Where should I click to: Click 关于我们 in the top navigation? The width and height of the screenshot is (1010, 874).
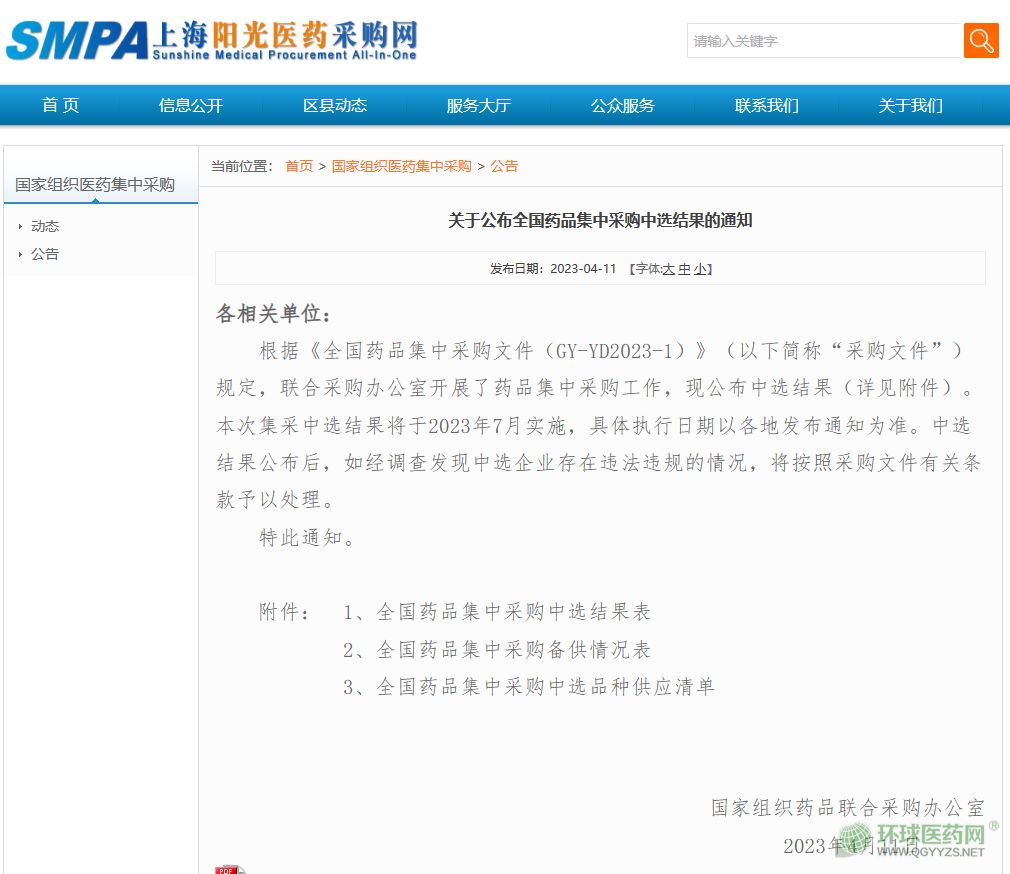910,105
